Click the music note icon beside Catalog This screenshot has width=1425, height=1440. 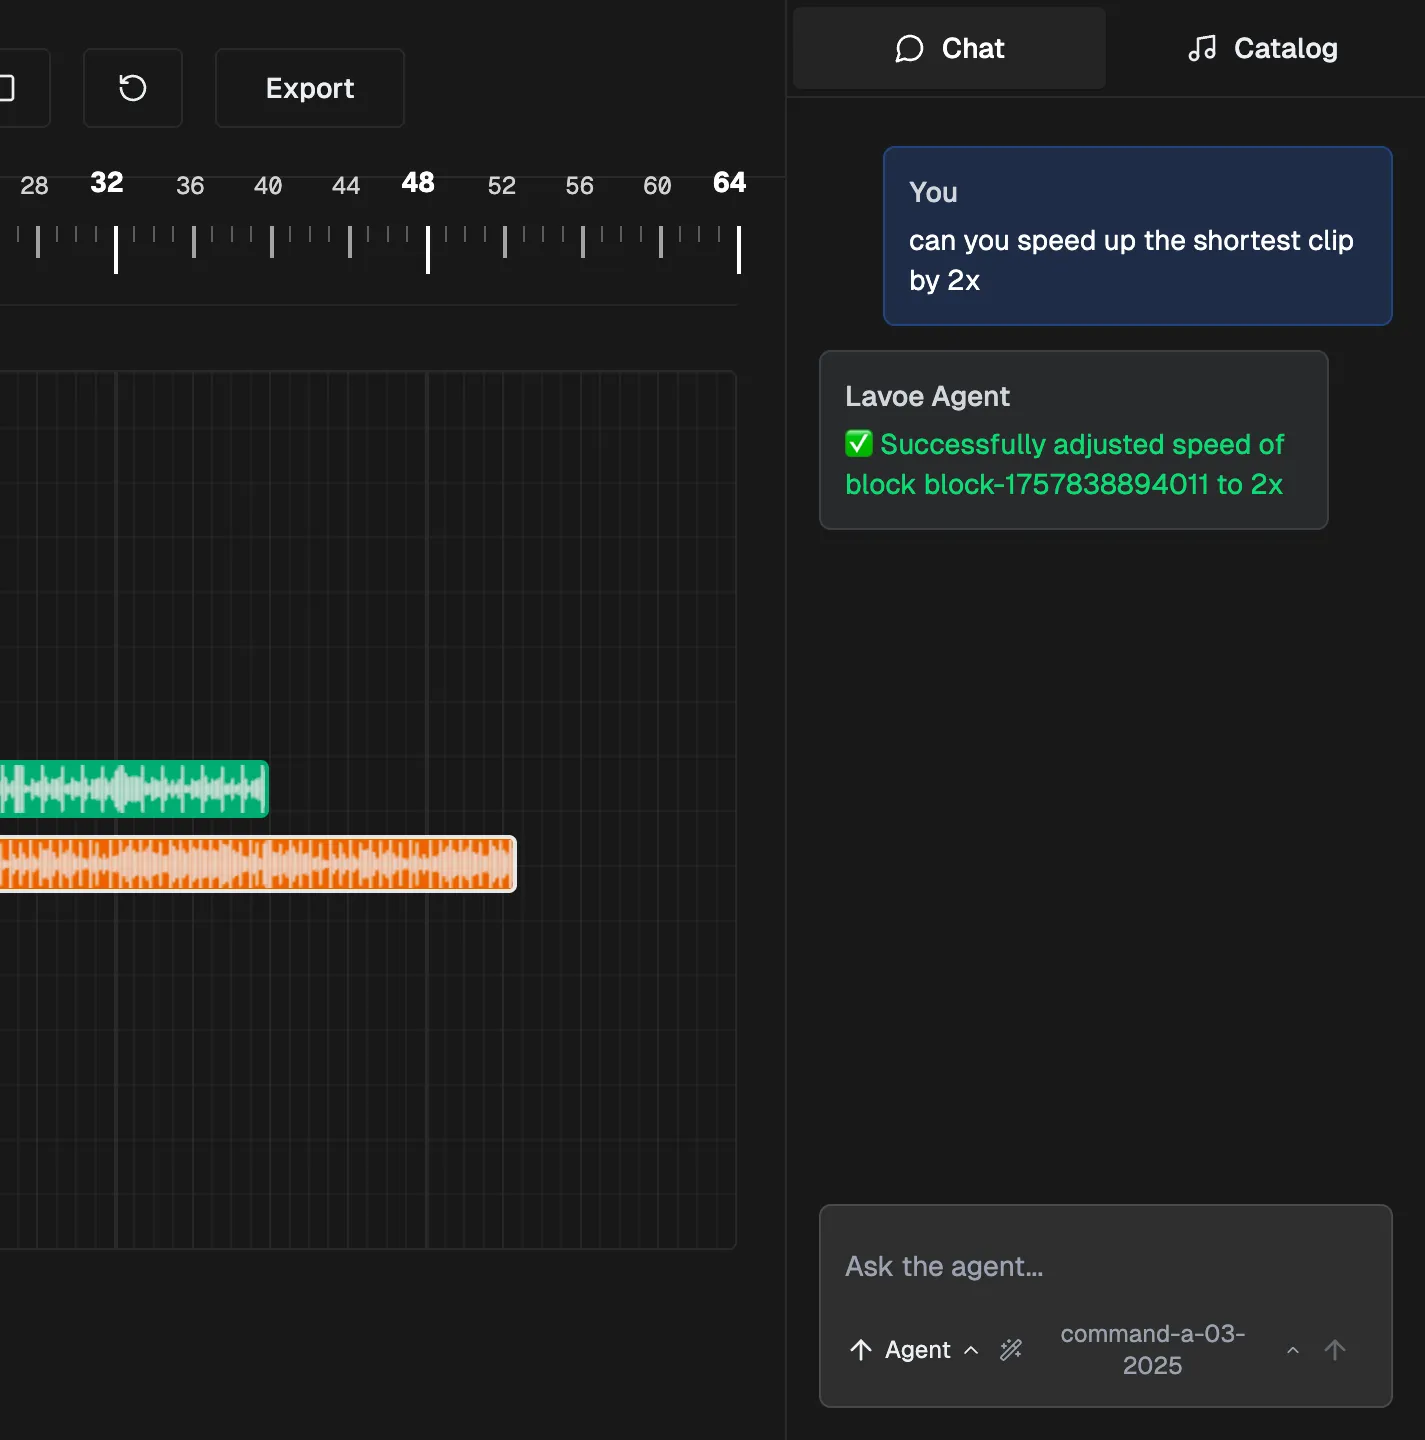click(1202, 47)
